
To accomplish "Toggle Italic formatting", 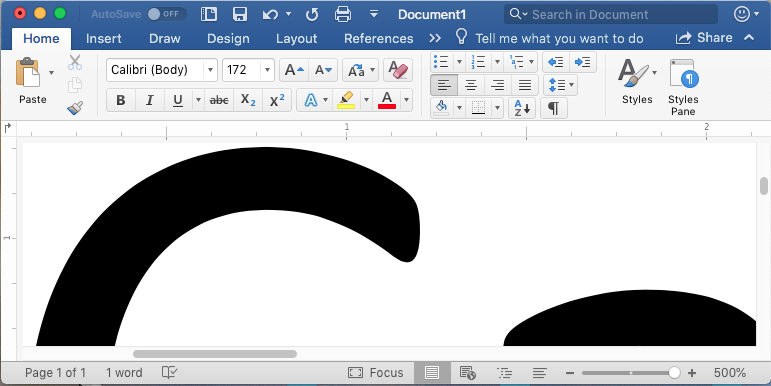I will tap(149, 100).
